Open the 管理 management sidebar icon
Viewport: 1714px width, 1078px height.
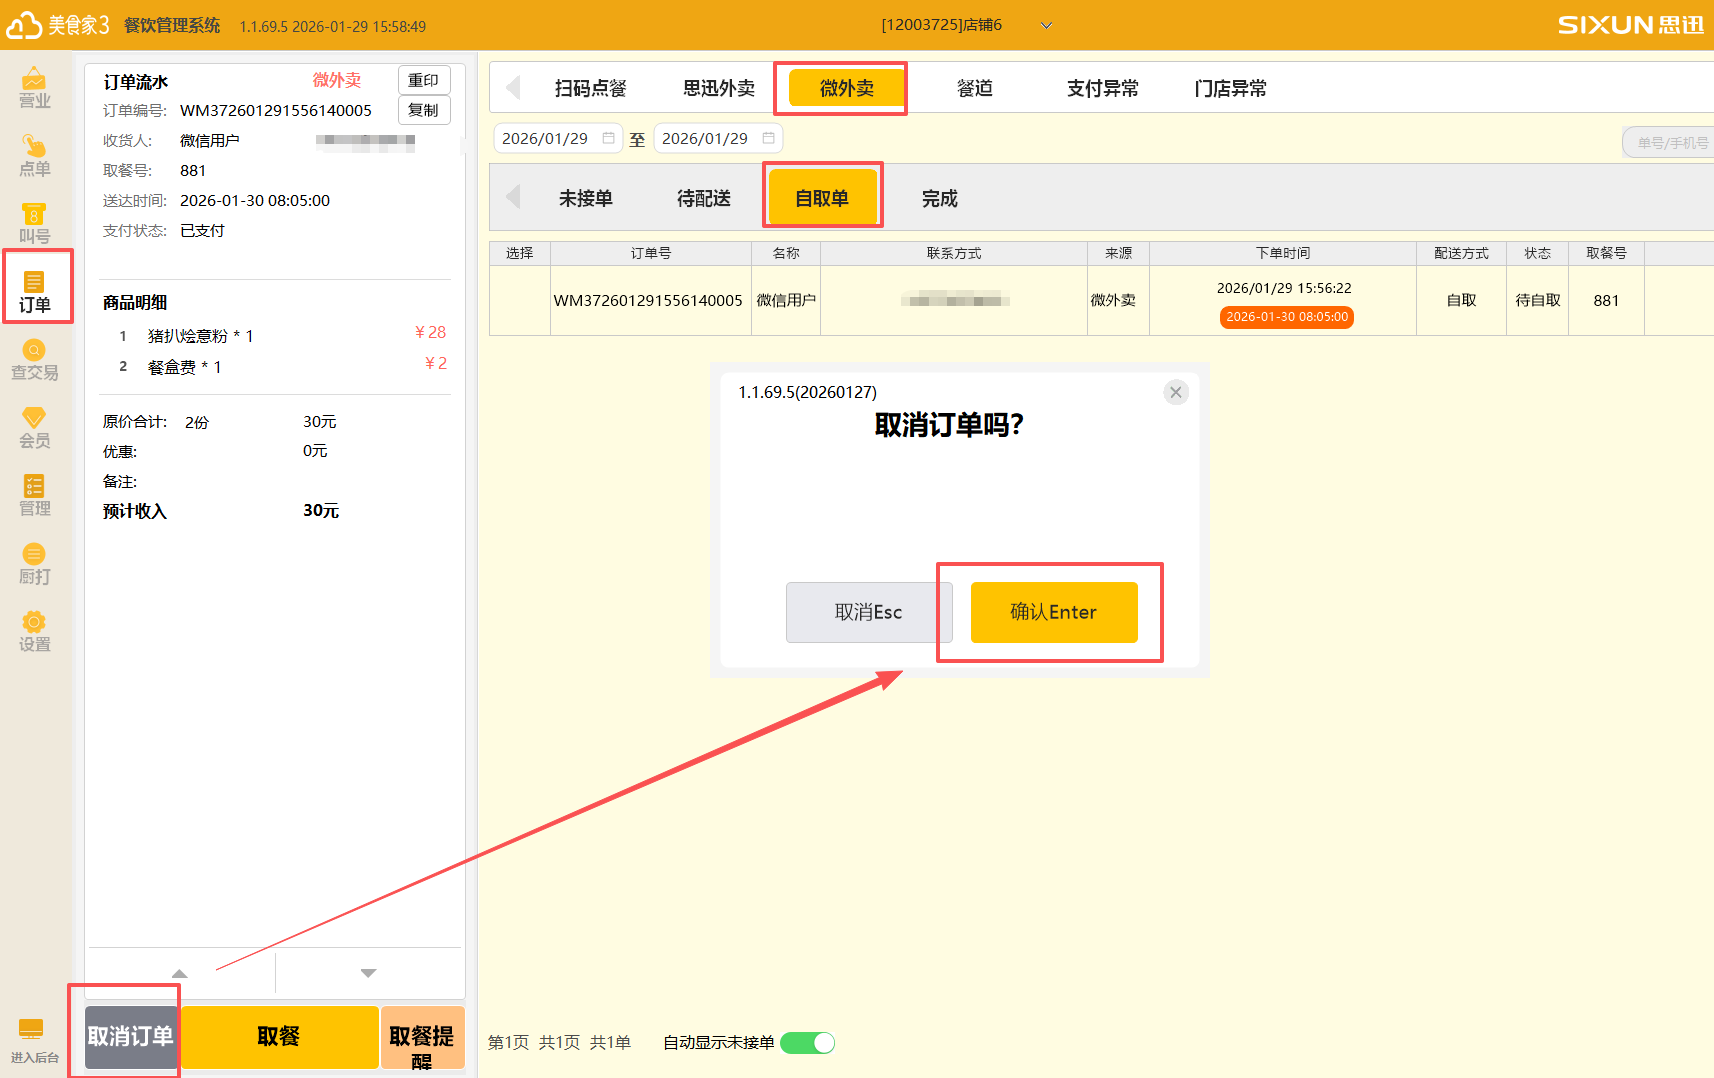[x=34, y=496]
